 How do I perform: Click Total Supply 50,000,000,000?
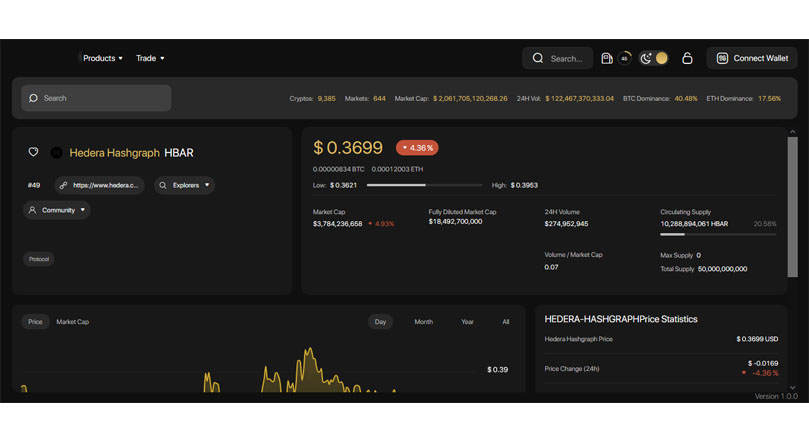pyautogui.click(x=722, y=269)
